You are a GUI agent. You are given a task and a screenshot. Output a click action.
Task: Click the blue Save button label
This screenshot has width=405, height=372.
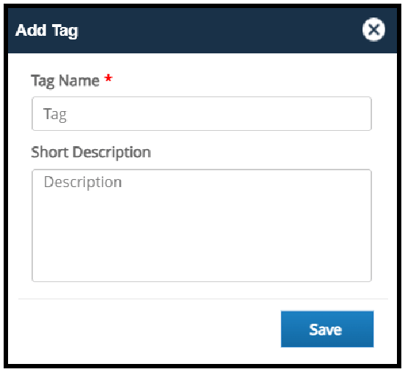coord(325,330)
